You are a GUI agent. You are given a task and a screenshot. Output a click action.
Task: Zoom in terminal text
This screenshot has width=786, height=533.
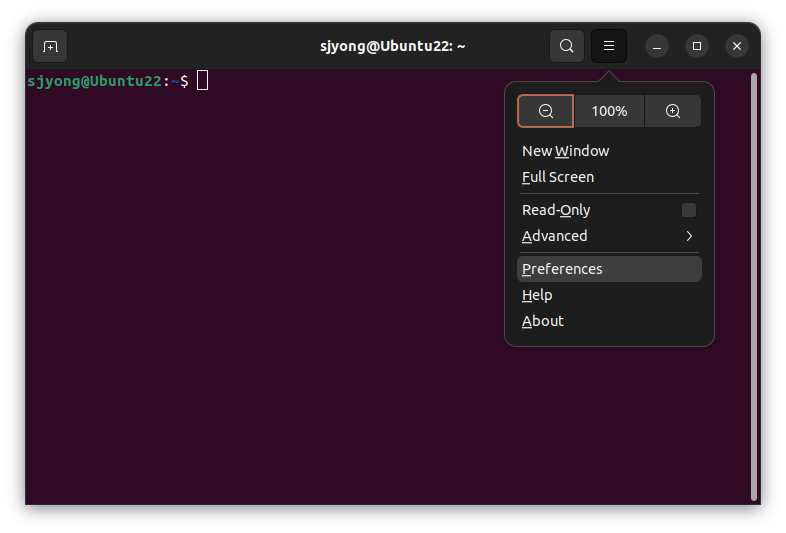[673, 111]
